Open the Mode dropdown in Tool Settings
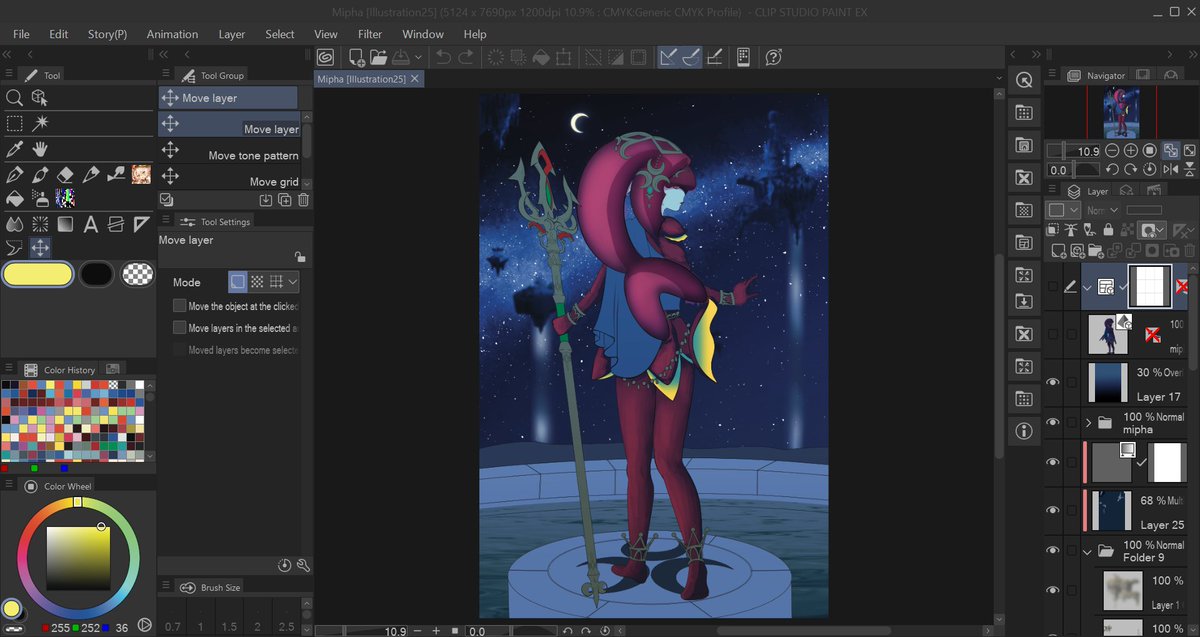 (x=293, y=282)
